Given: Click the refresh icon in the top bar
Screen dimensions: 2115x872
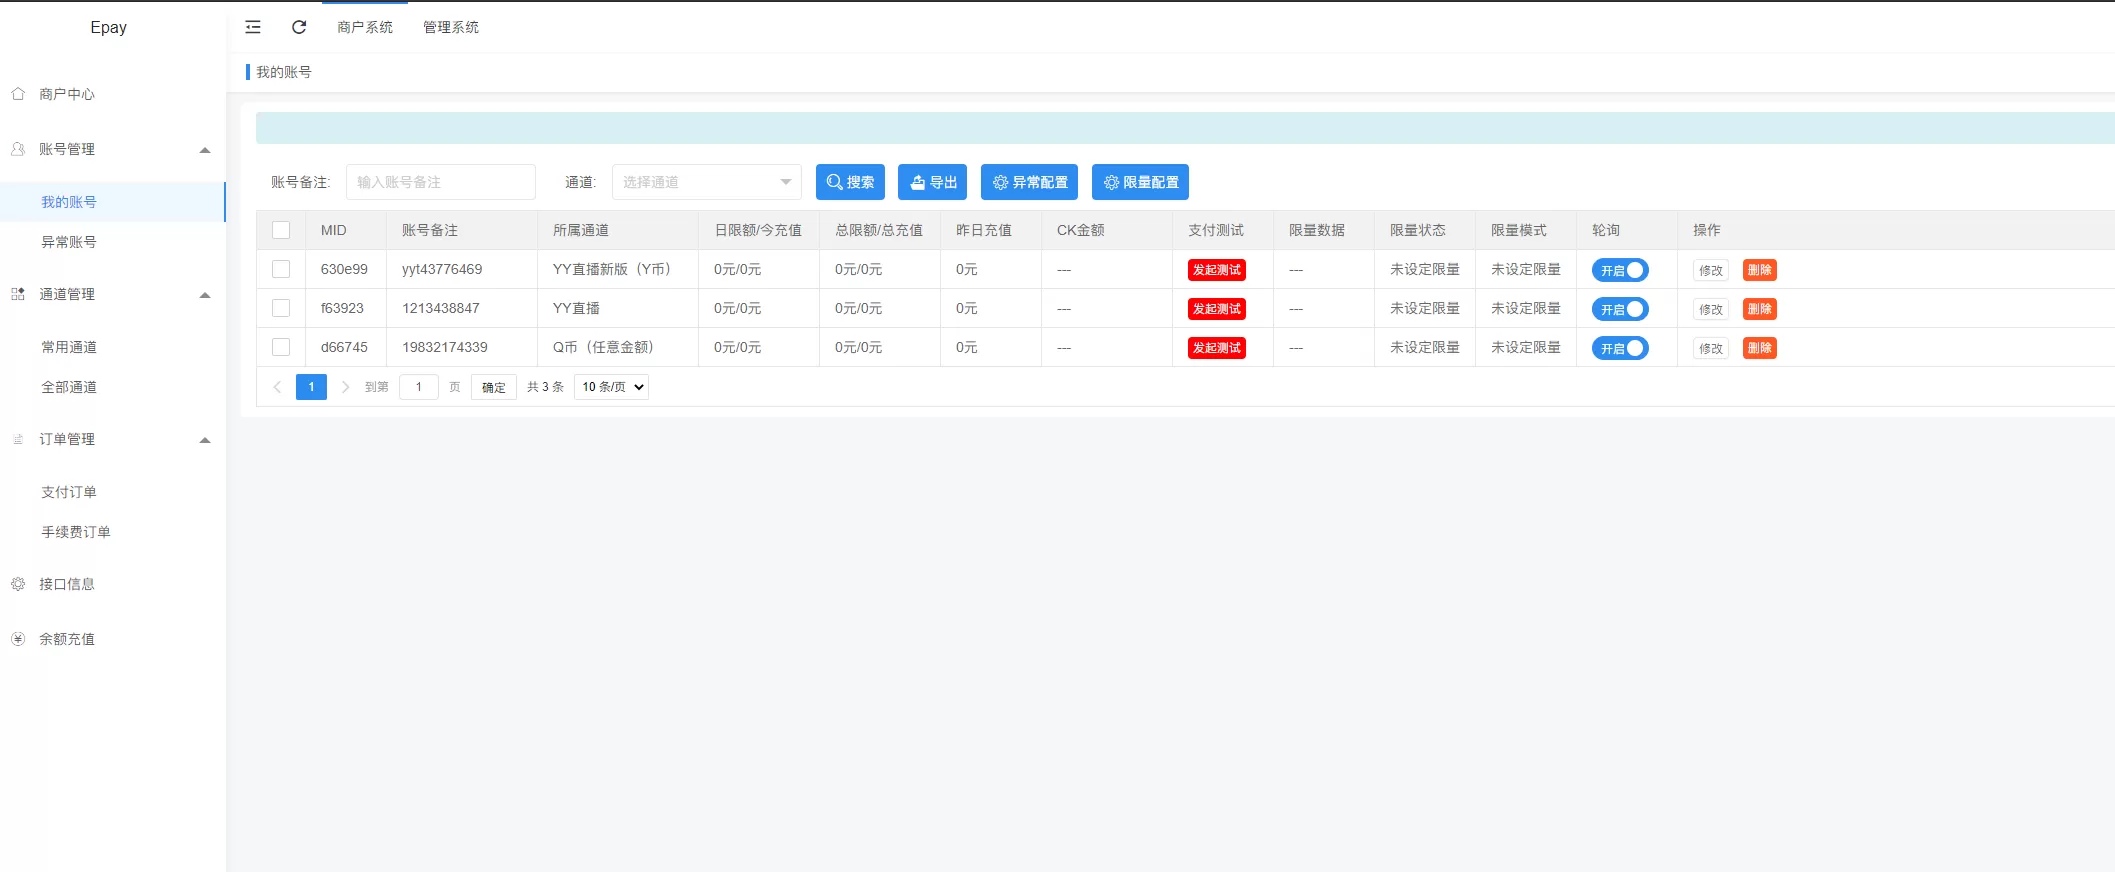Looking at the screenshot, I should click(299, 27).
